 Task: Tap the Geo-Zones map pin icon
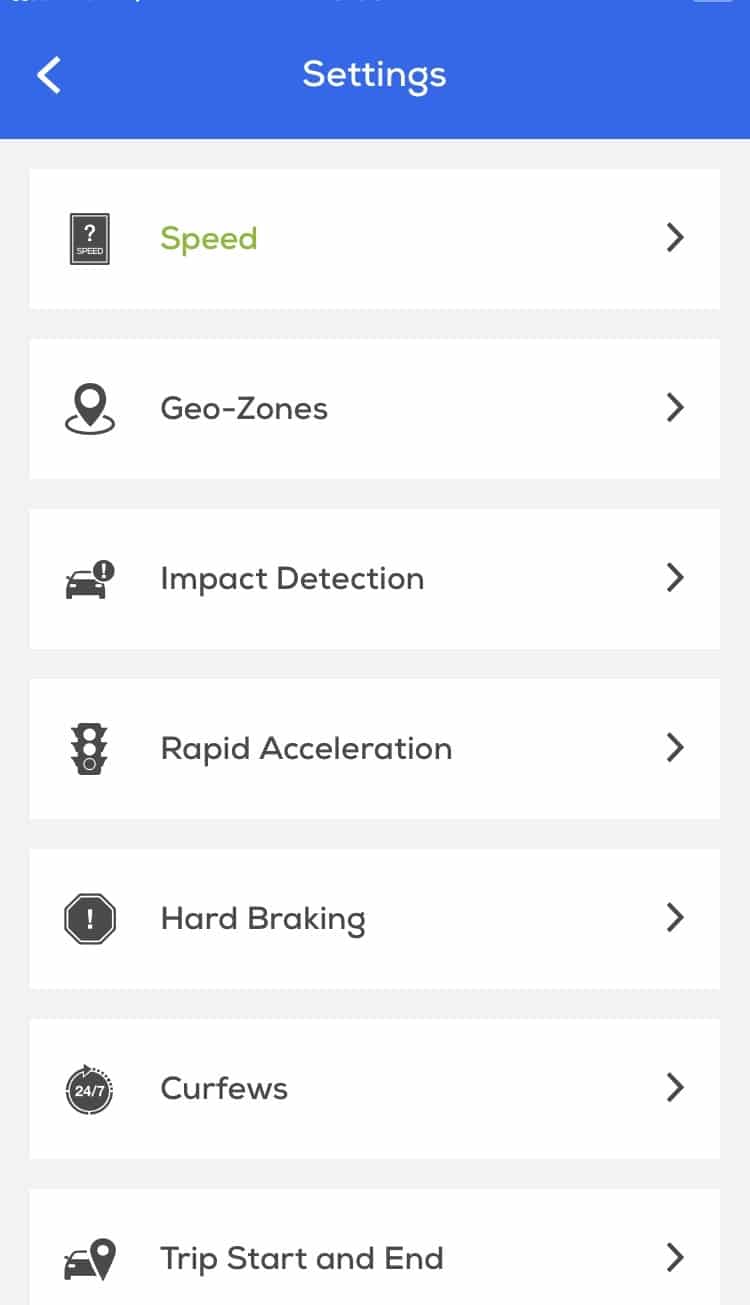(90, 409)
